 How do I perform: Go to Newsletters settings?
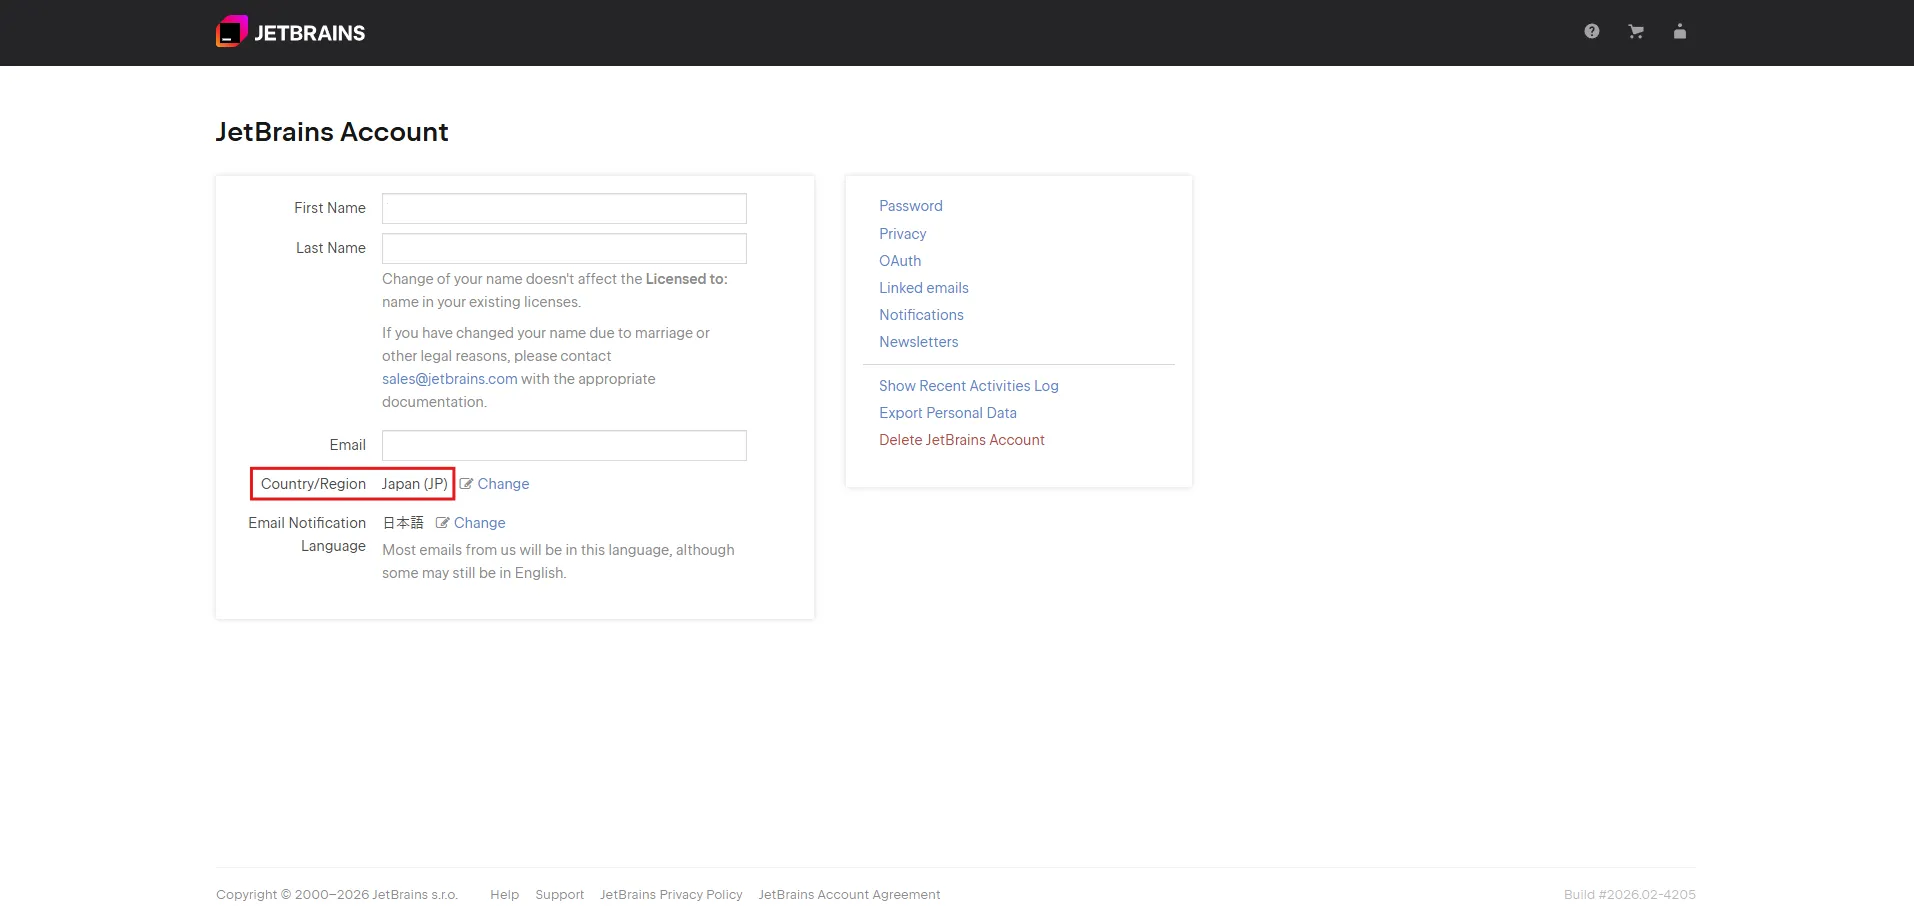click(919, 342)
